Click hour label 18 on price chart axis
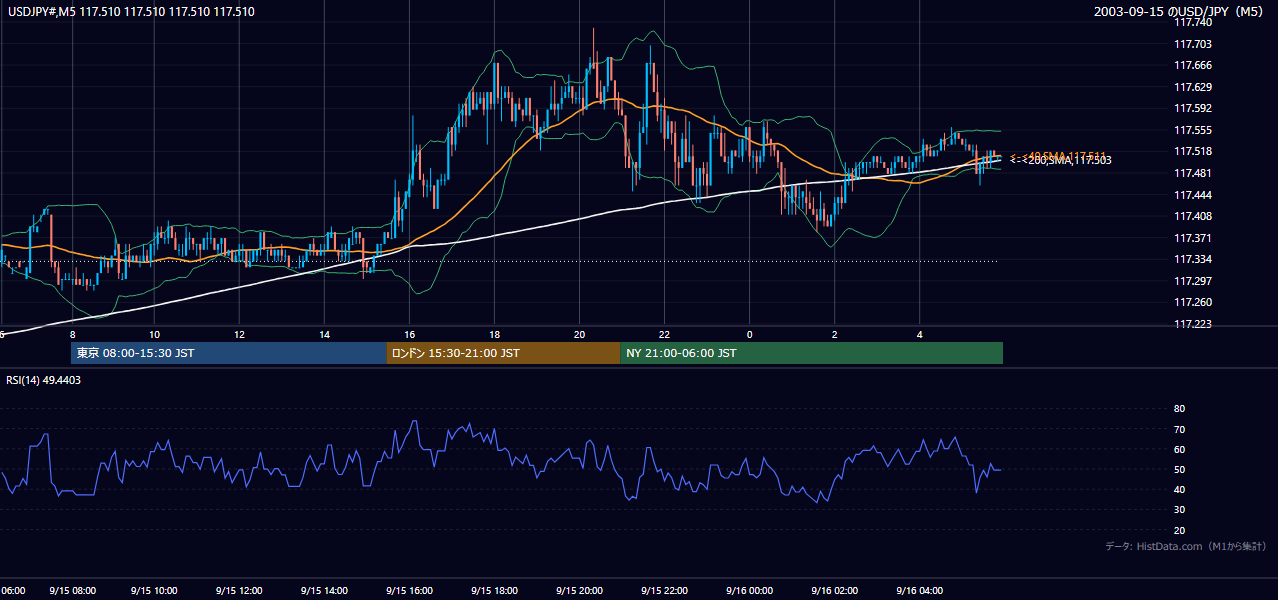This screenshot has height=600, width=1278. 494,334
